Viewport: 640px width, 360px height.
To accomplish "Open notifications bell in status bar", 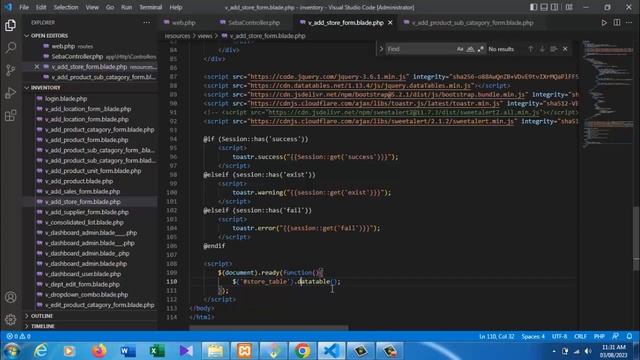I will (629, 337).
